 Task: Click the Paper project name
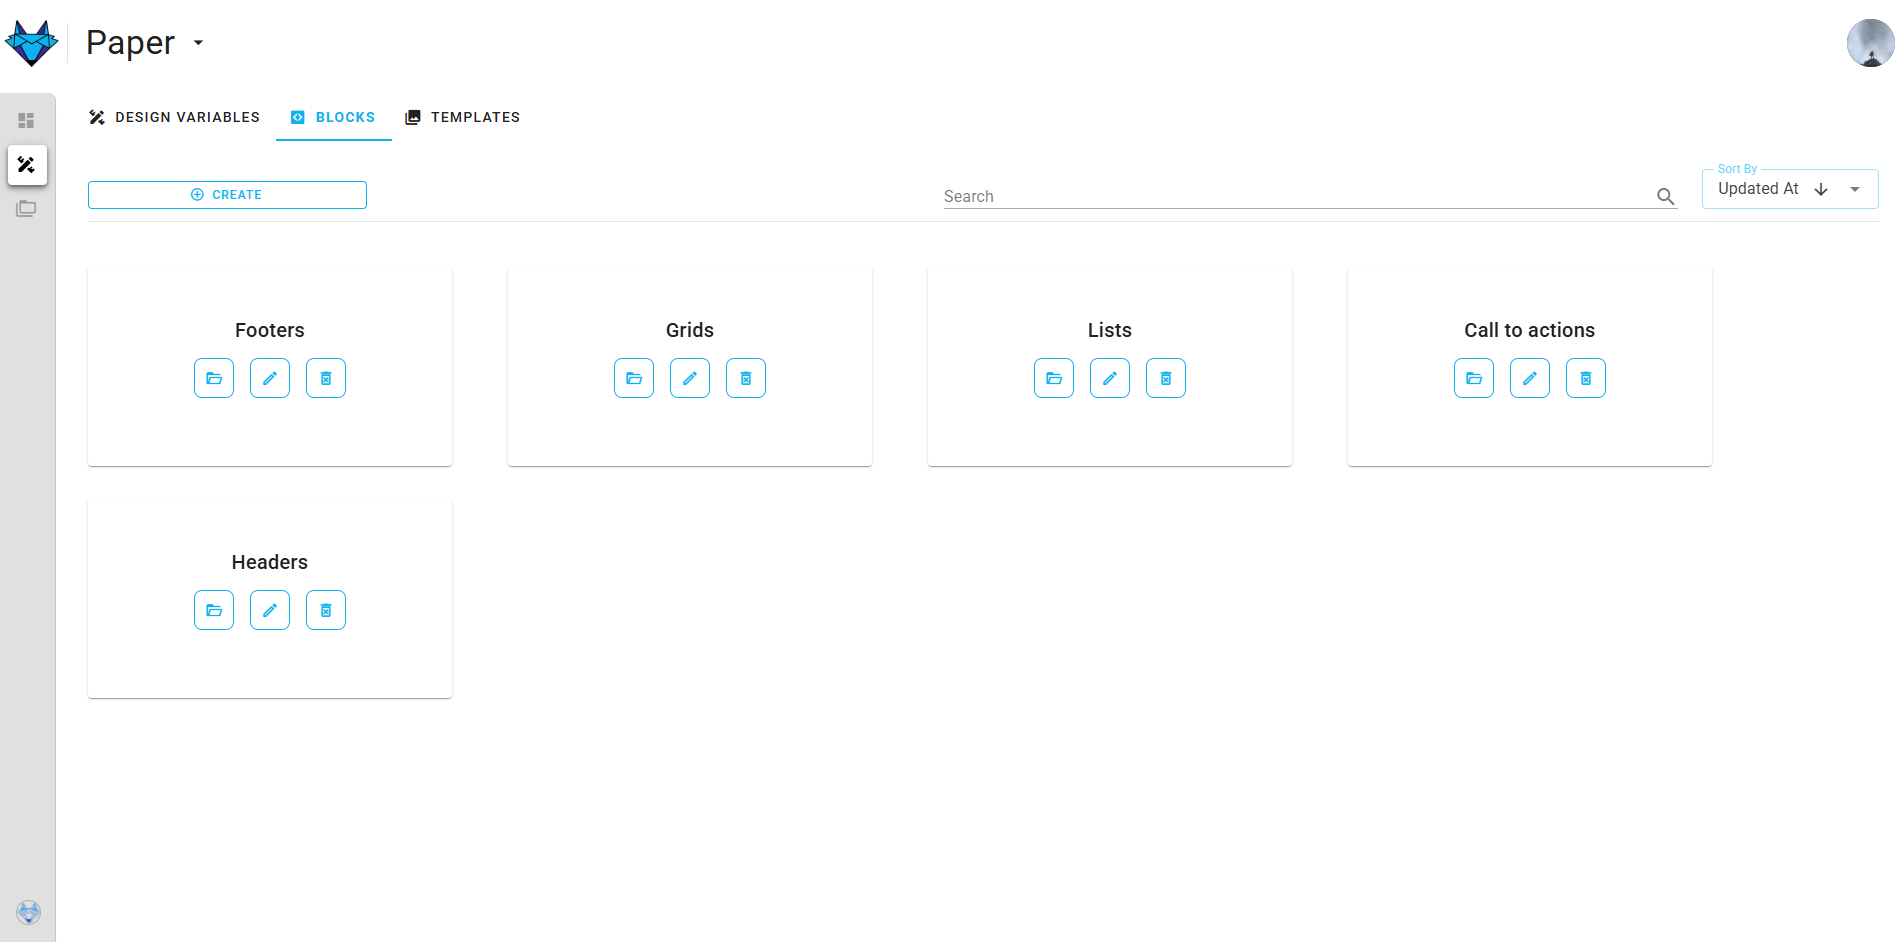130,43
